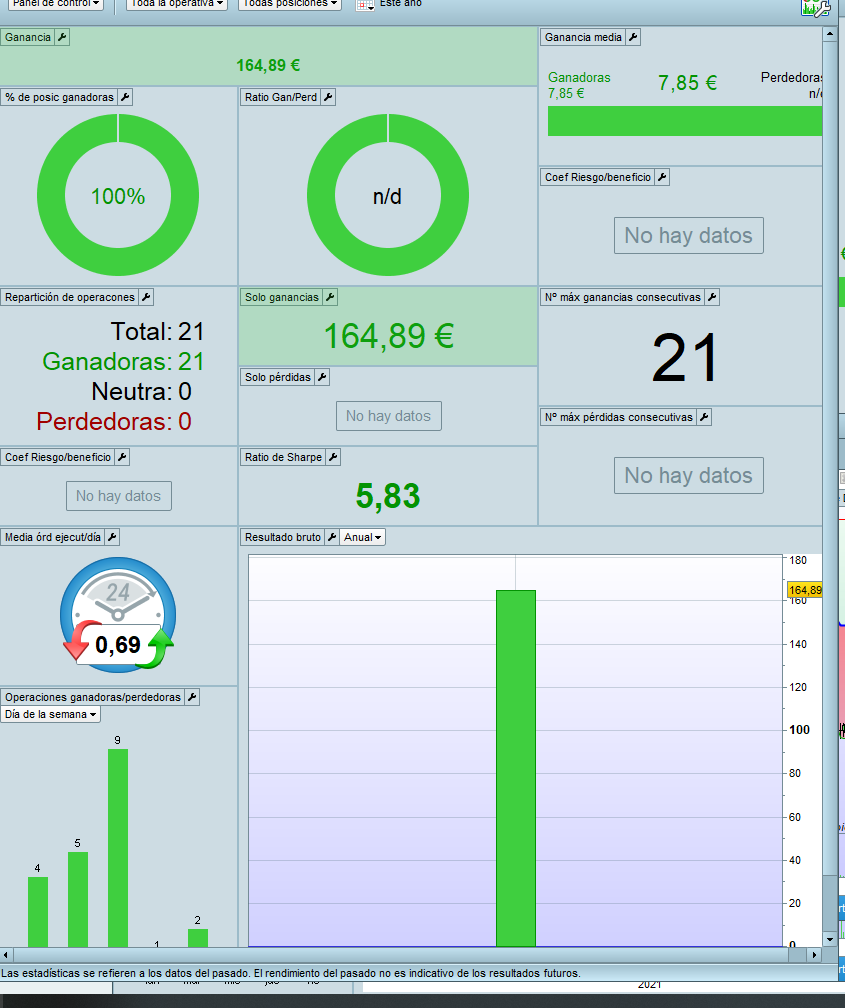Click the large 164,89 € Solo ganancias value
Image resolution: width=845 pixels, height=1008 pixels.
(x=388, y=336)
